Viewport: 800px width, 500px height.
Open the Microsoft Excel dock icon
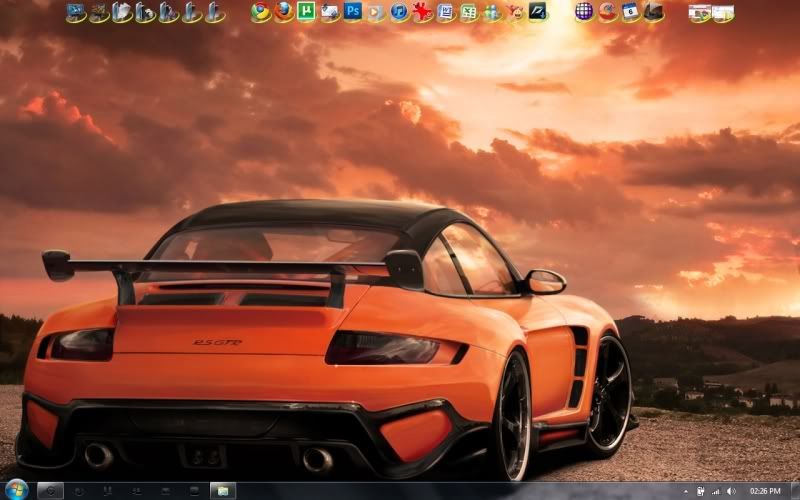click(468, 12)
